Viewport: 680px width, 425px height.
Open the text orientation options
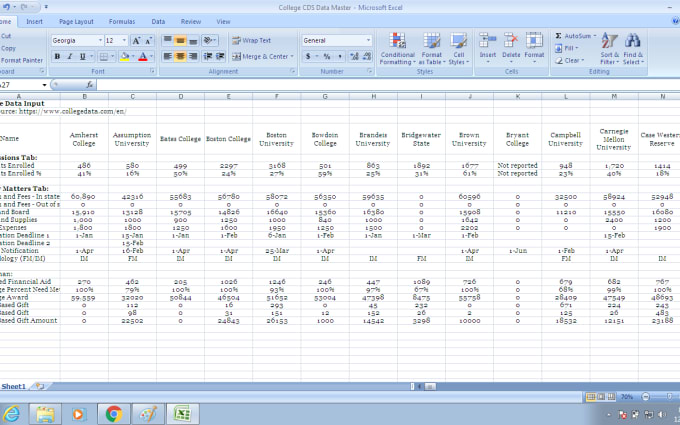tap(210, 40)
